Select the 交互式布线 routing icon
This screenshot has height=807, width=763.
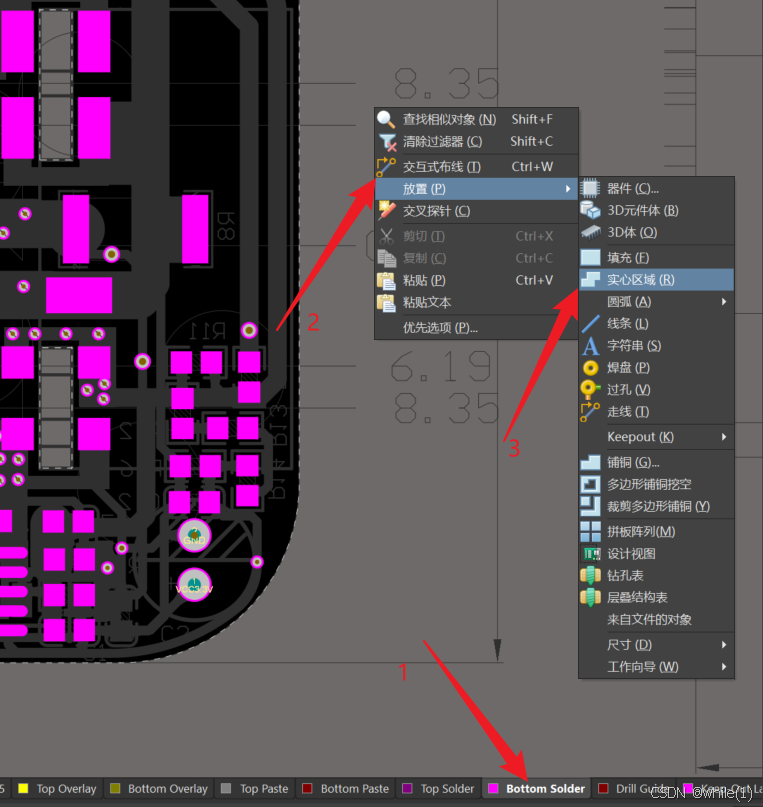pos(386,167)
